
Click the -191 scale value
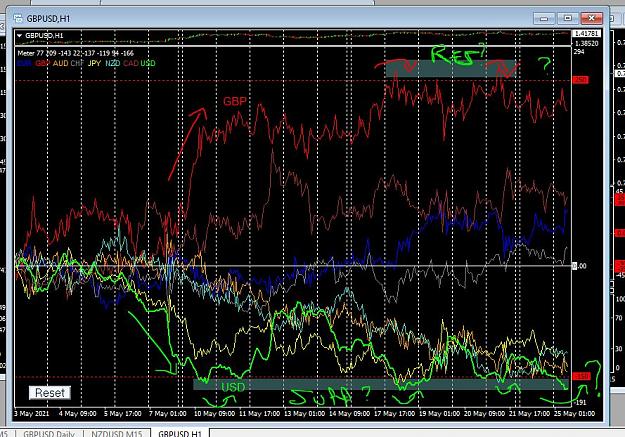point(580,402)
